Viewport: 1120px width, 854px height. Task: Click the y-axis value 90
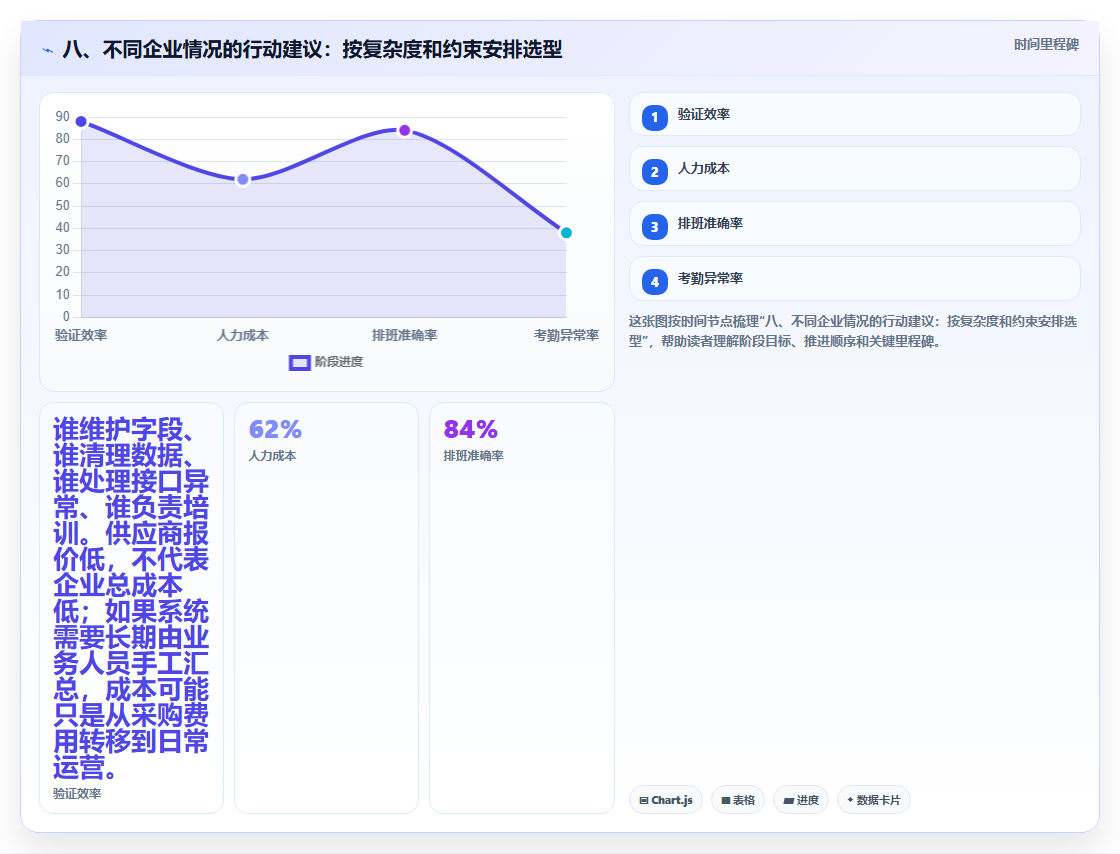[x=63, y=116]
